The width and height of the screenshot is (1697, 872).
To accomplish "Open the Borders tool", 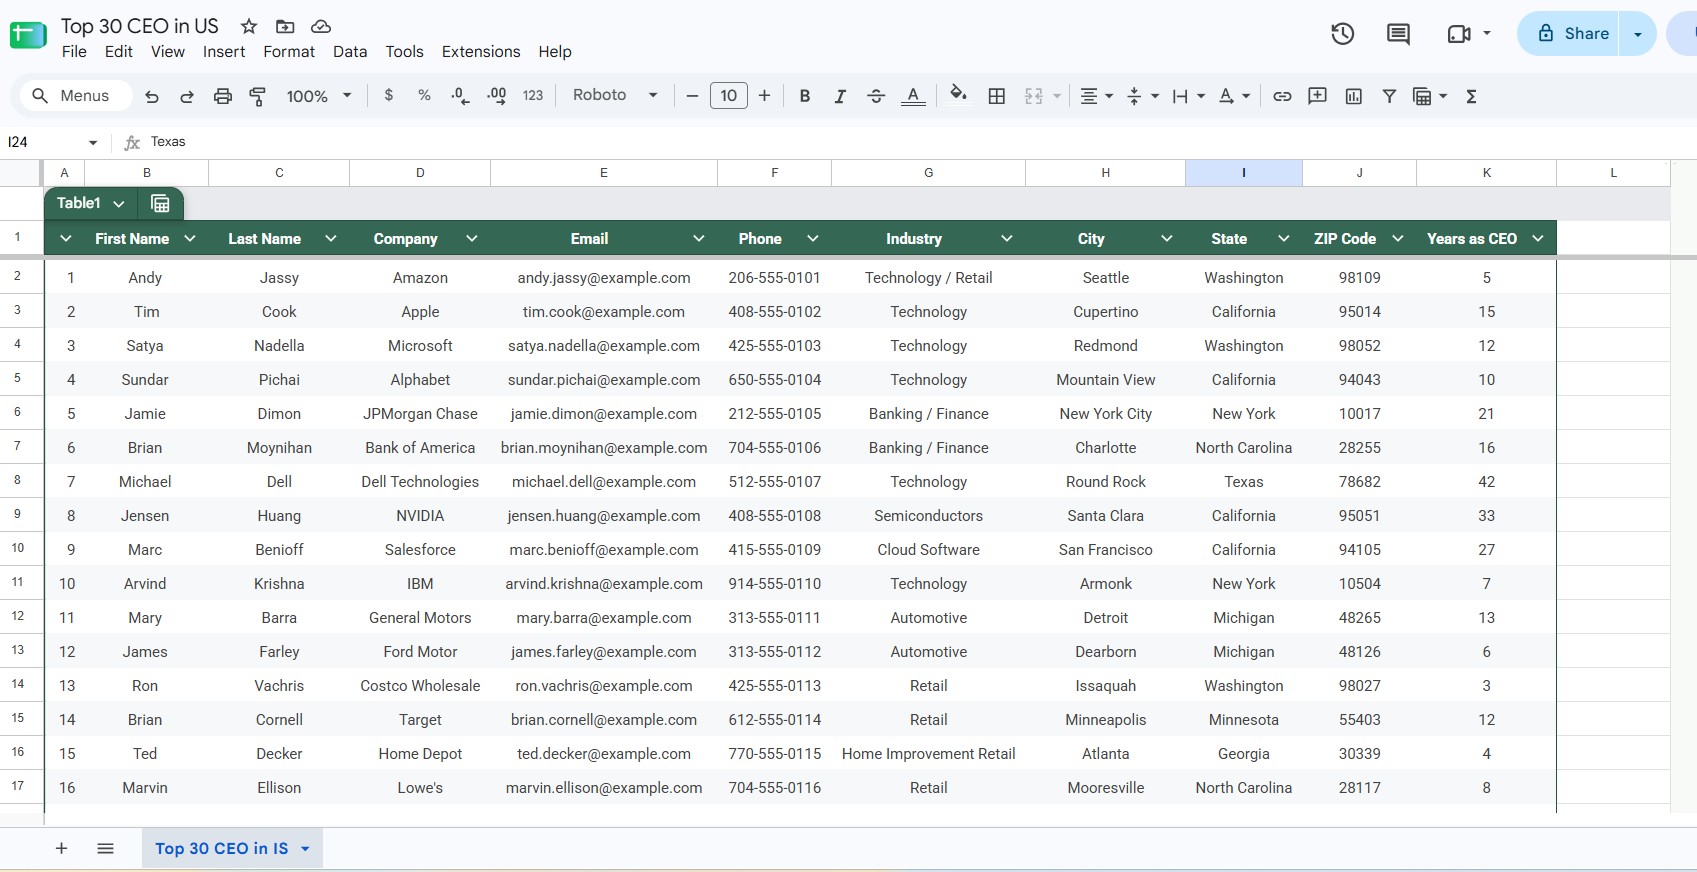I will pyautogui.click(x=997, y=96).
